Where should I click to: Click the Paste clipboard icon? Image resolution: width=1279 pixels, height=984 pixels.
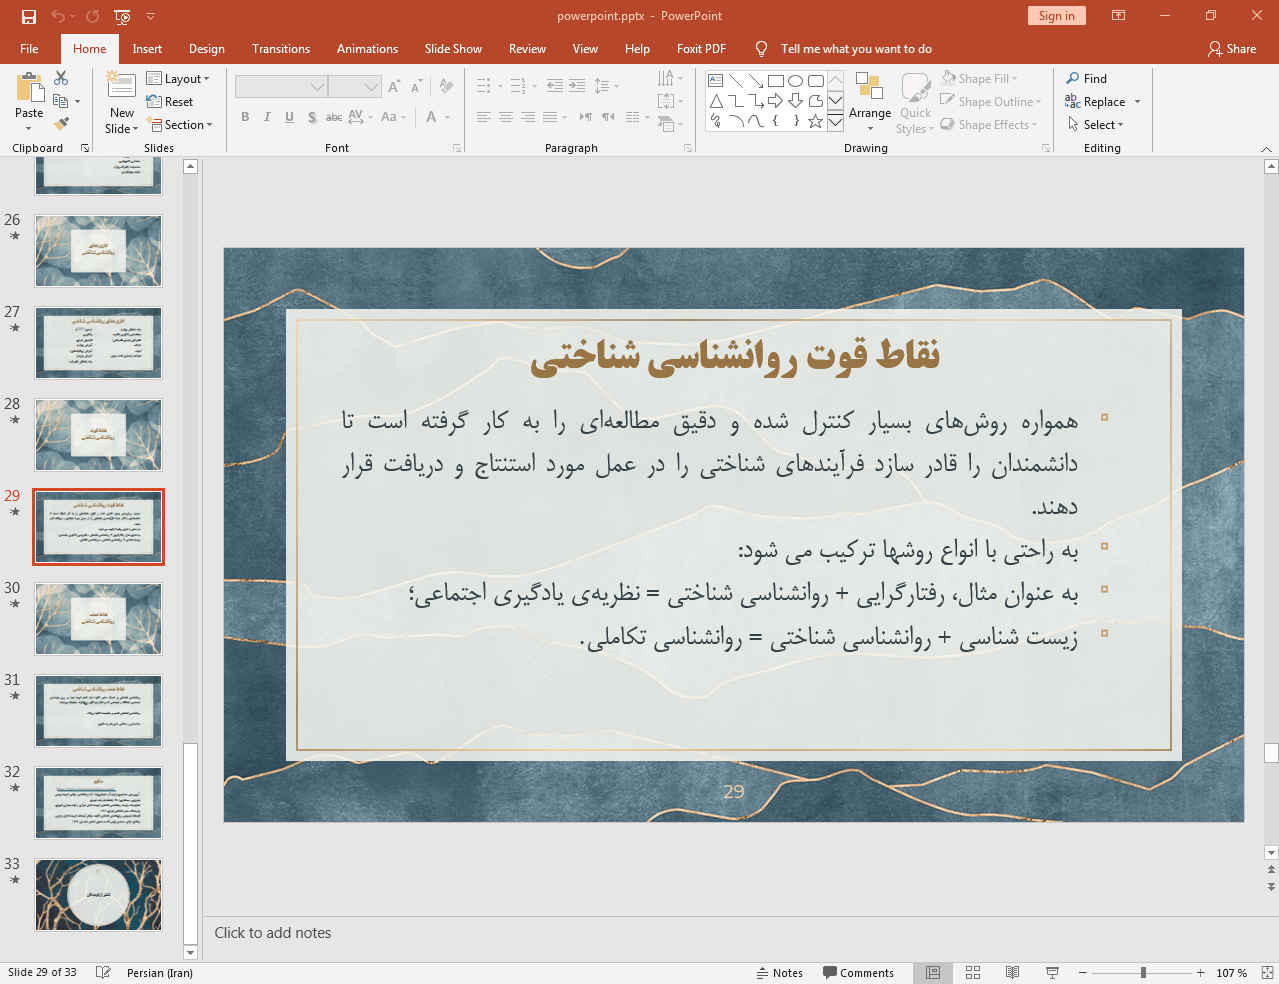click(29, 87)
